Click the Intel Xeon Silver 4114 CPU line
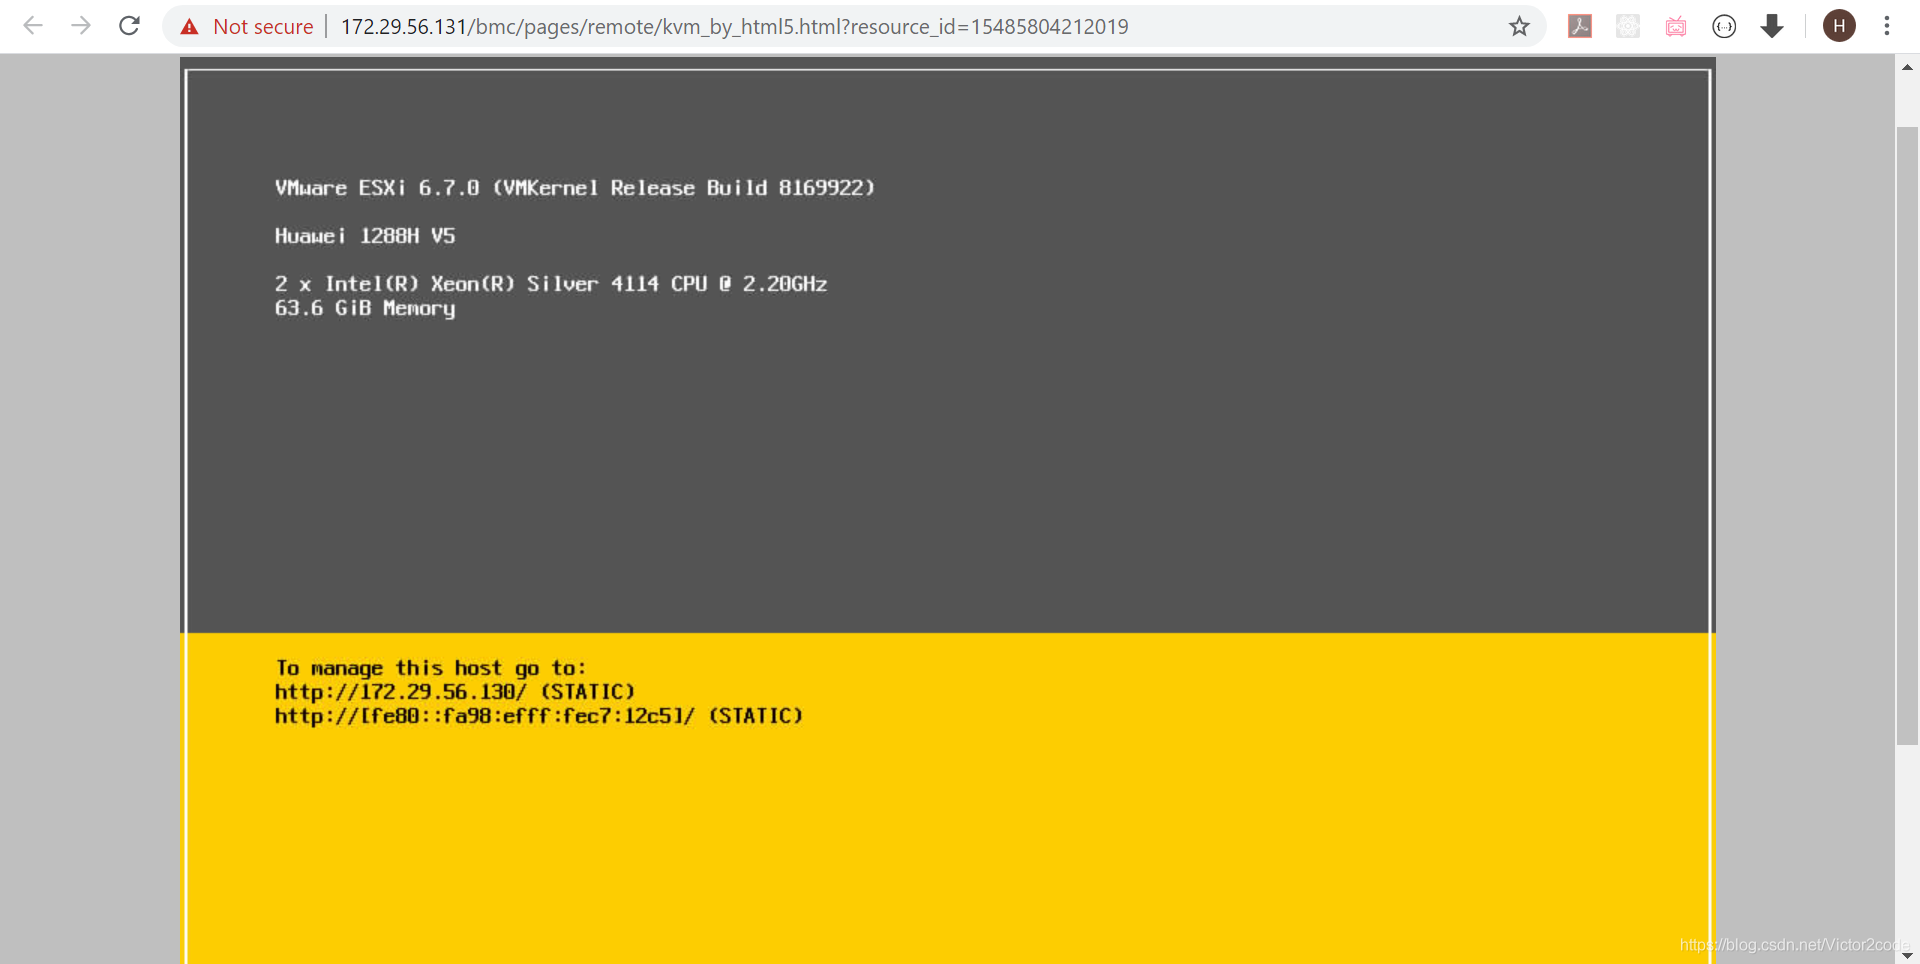1920x964 pixels. click(x=551, y=284)
